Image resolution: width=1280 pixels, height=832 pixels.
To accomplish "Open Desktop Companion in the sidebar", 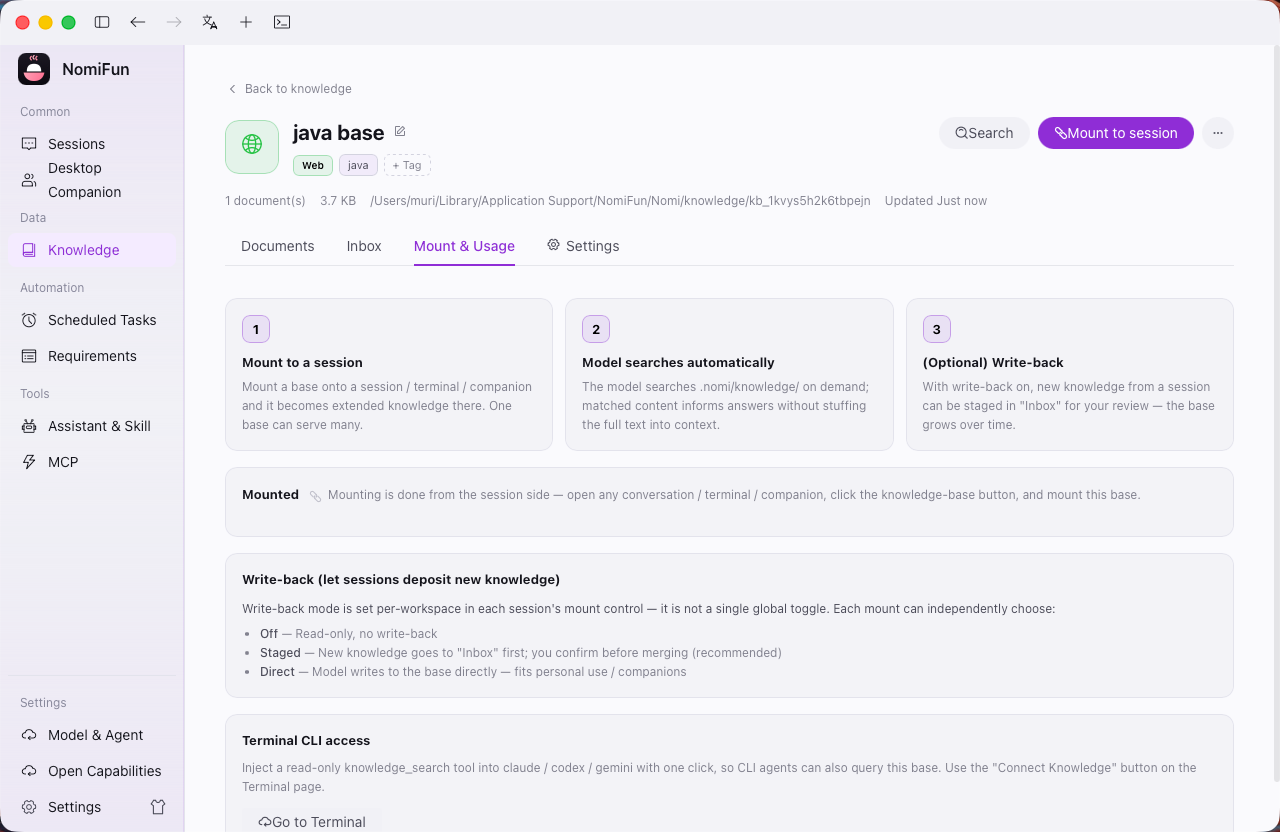I will [x=92, y=180].
